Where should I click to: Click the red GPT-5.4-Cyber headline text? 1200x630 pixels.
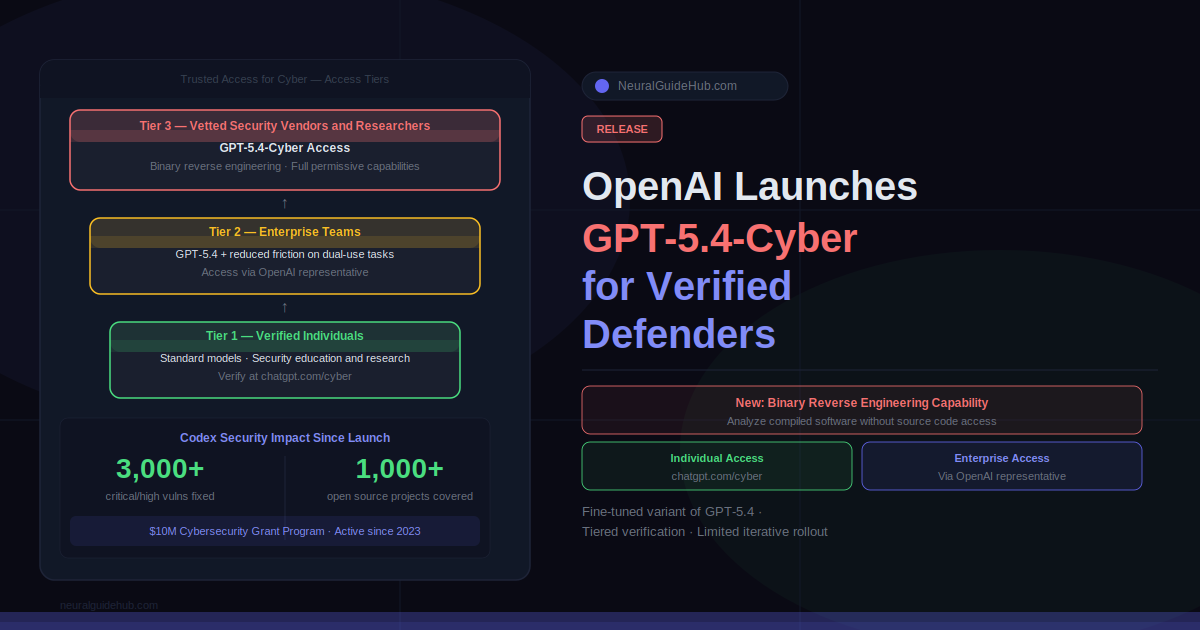(x=720, y=239)
